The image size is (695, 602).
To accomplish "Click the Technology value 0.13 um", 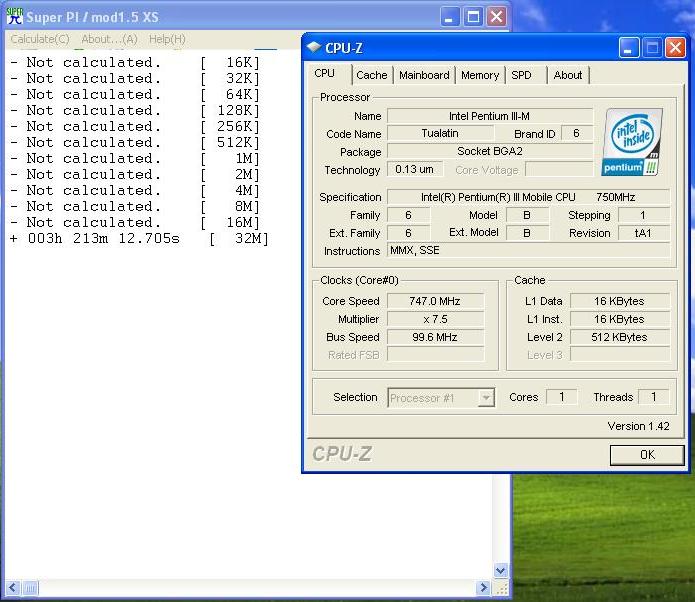I will pyautogui.click(x=415, y=169).
